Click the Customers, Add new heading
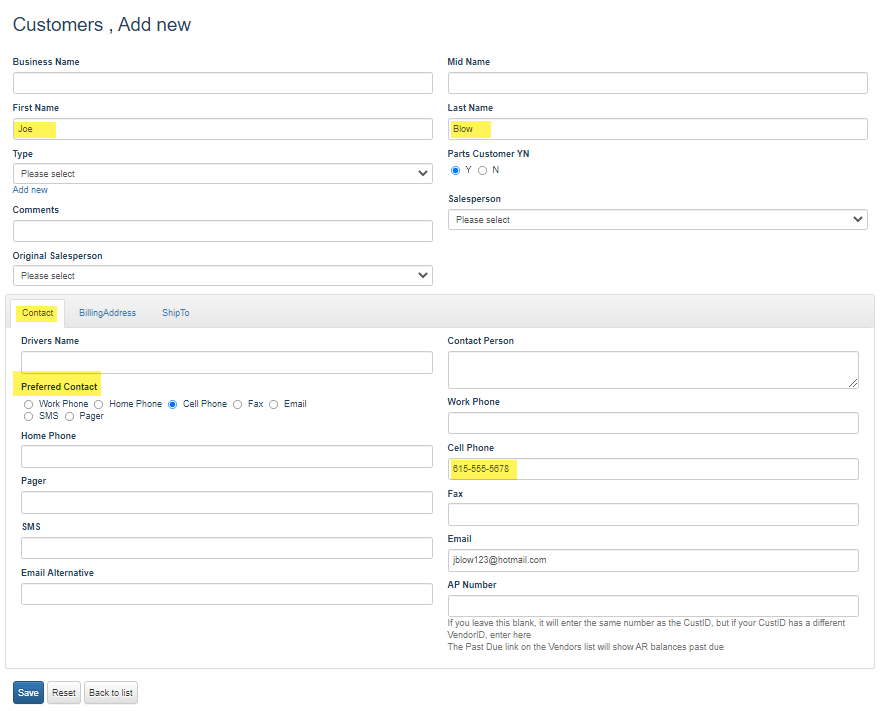880x711 pixels. 102,25
